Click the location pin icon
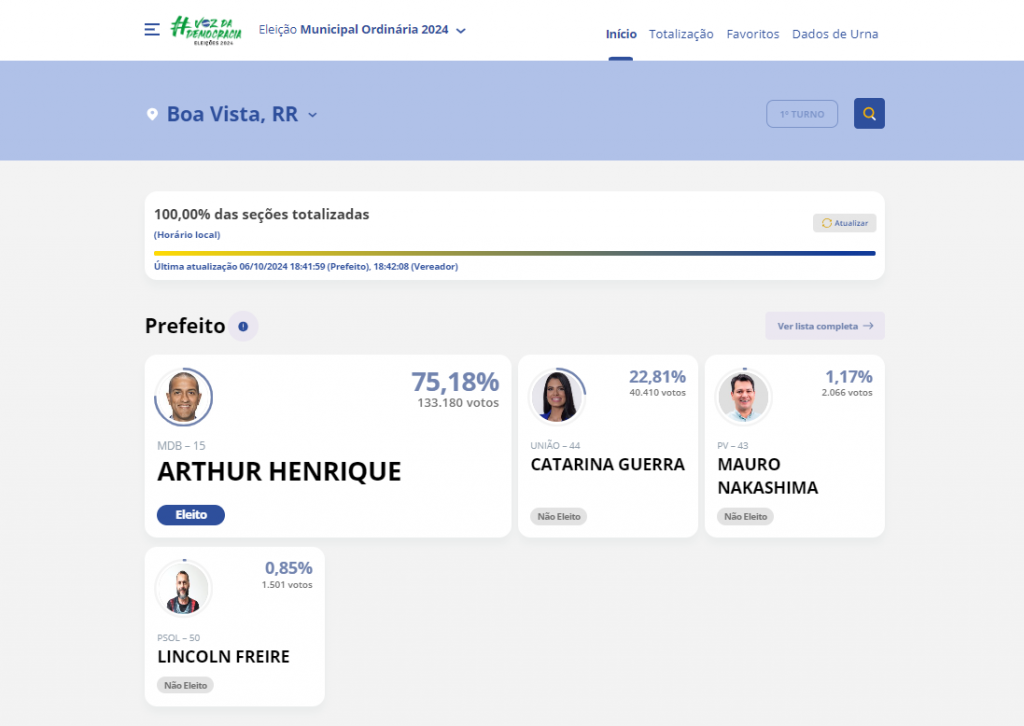This screenshot has height=726, width=1024. (x=152, y=115)
